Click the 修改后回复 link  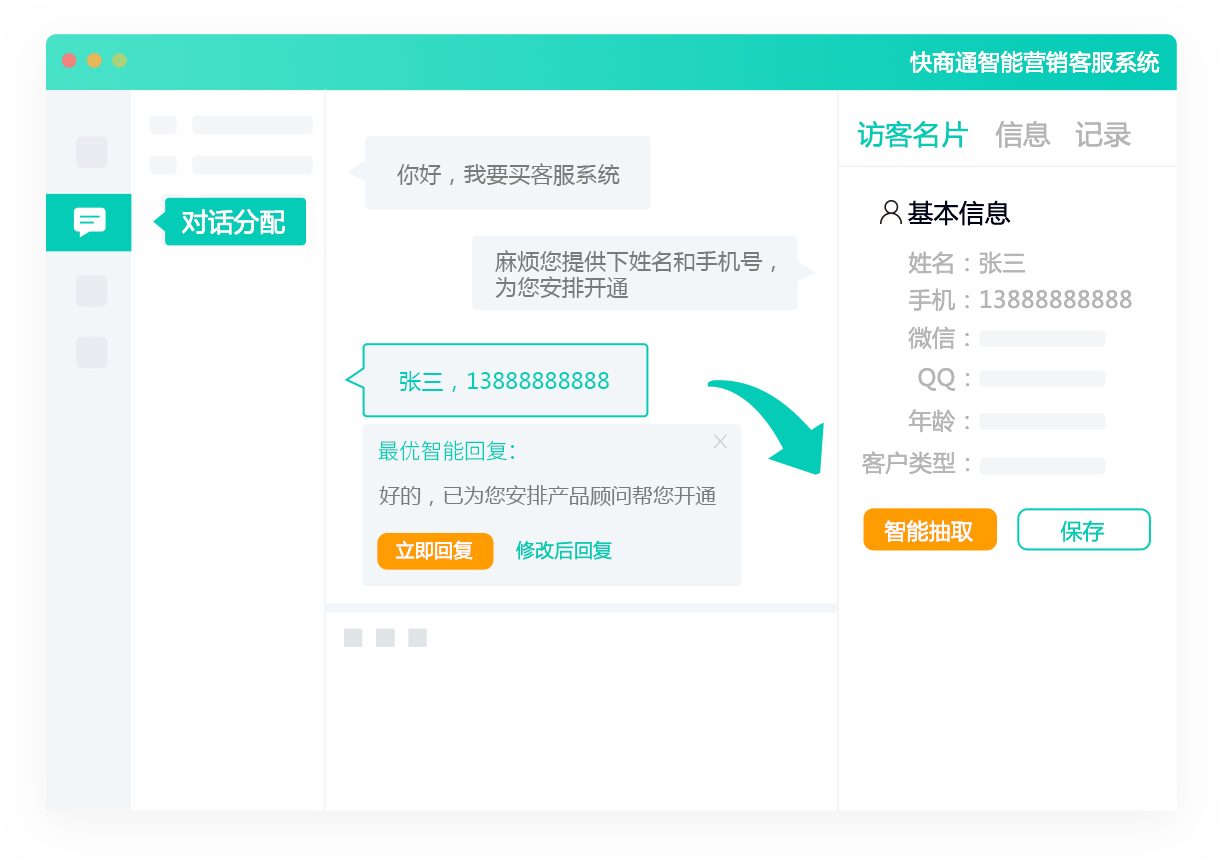coord(563,551)
